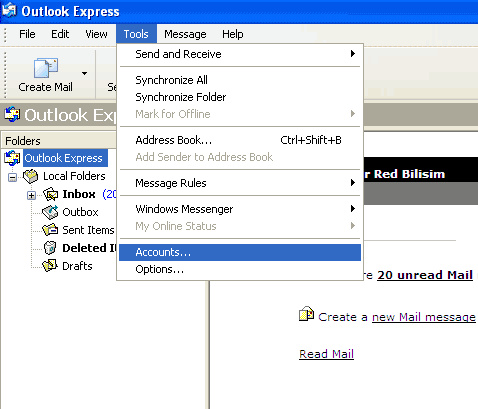Image resolution: width=478 pixels, height=409 pixels.
Task: Expand the Inbox subfolders tree node
Action: click(x=31, y=195)
